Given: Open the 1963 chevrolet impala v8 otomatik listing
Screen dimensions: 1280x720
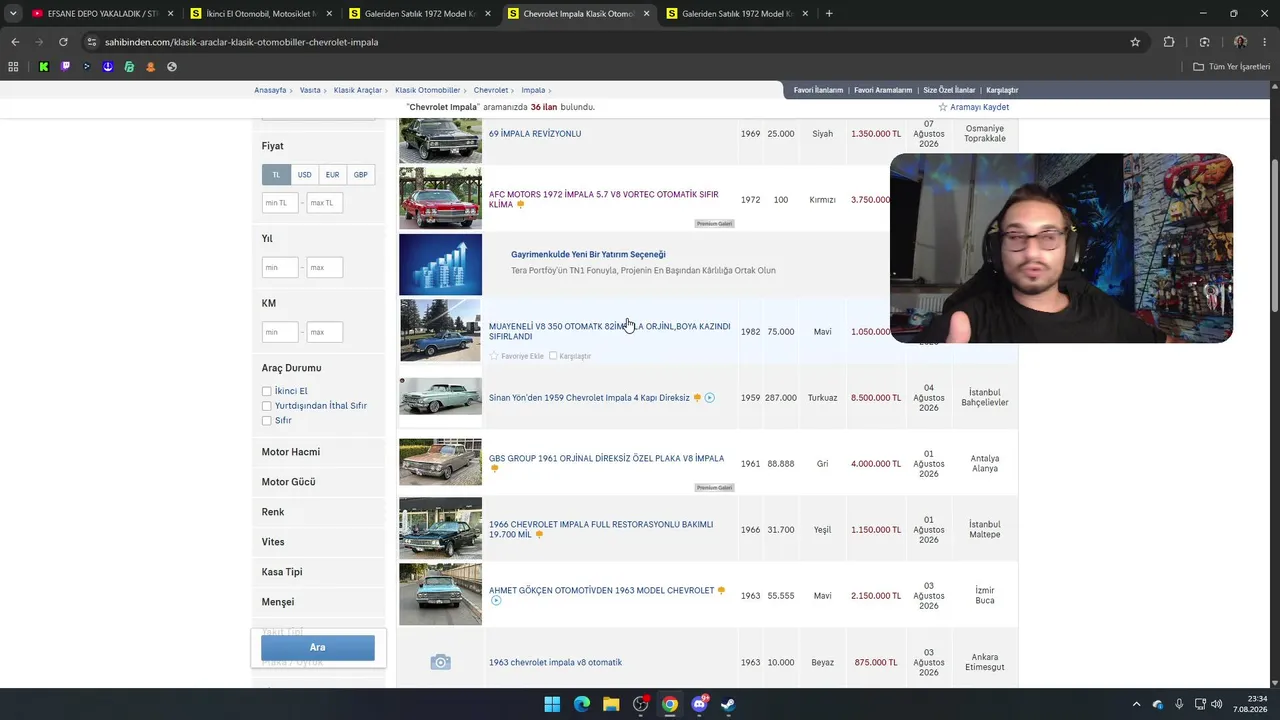Looking at the screenshot, I should pyautogui.click(x=555, y=662).
